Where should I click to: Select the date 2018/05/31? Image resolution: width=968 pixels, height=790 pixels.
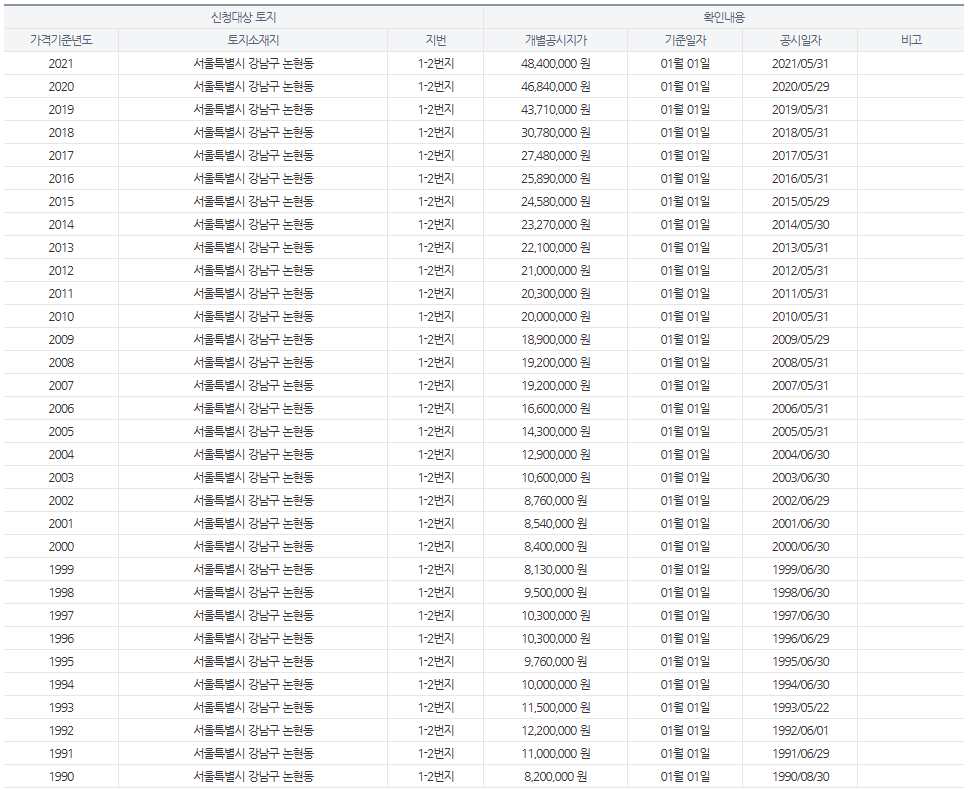[800, 133]
